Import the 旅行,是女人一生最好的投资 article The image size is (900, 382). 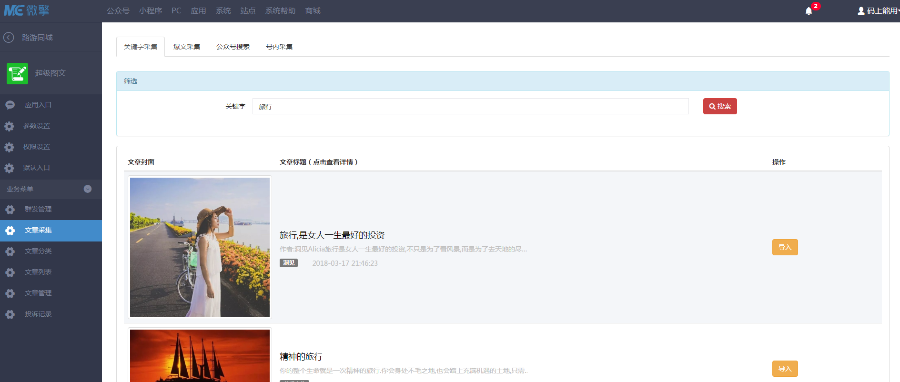click(x=785, y=247)
